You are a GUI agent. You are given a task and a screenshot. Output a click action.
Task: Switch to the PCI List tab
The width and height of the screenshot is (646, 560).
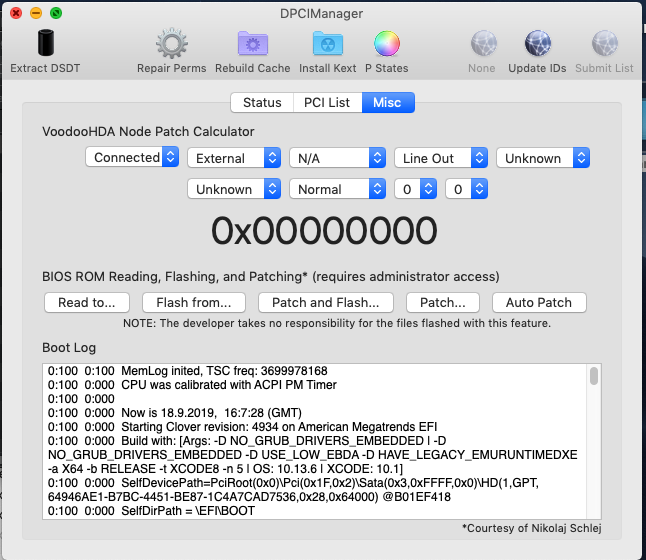click(x=326, y=103)
